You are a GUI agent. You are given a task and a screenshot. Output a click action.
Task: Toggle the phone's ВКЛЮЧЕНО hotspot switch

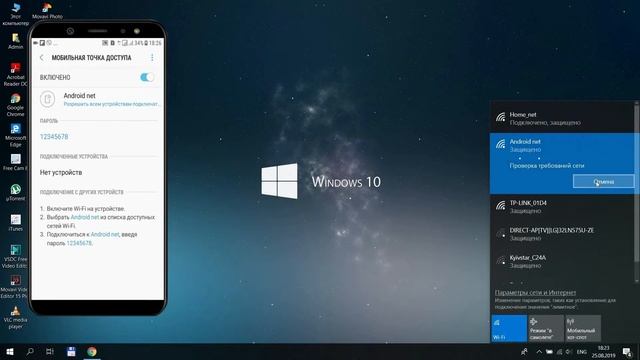coord(147,77)
